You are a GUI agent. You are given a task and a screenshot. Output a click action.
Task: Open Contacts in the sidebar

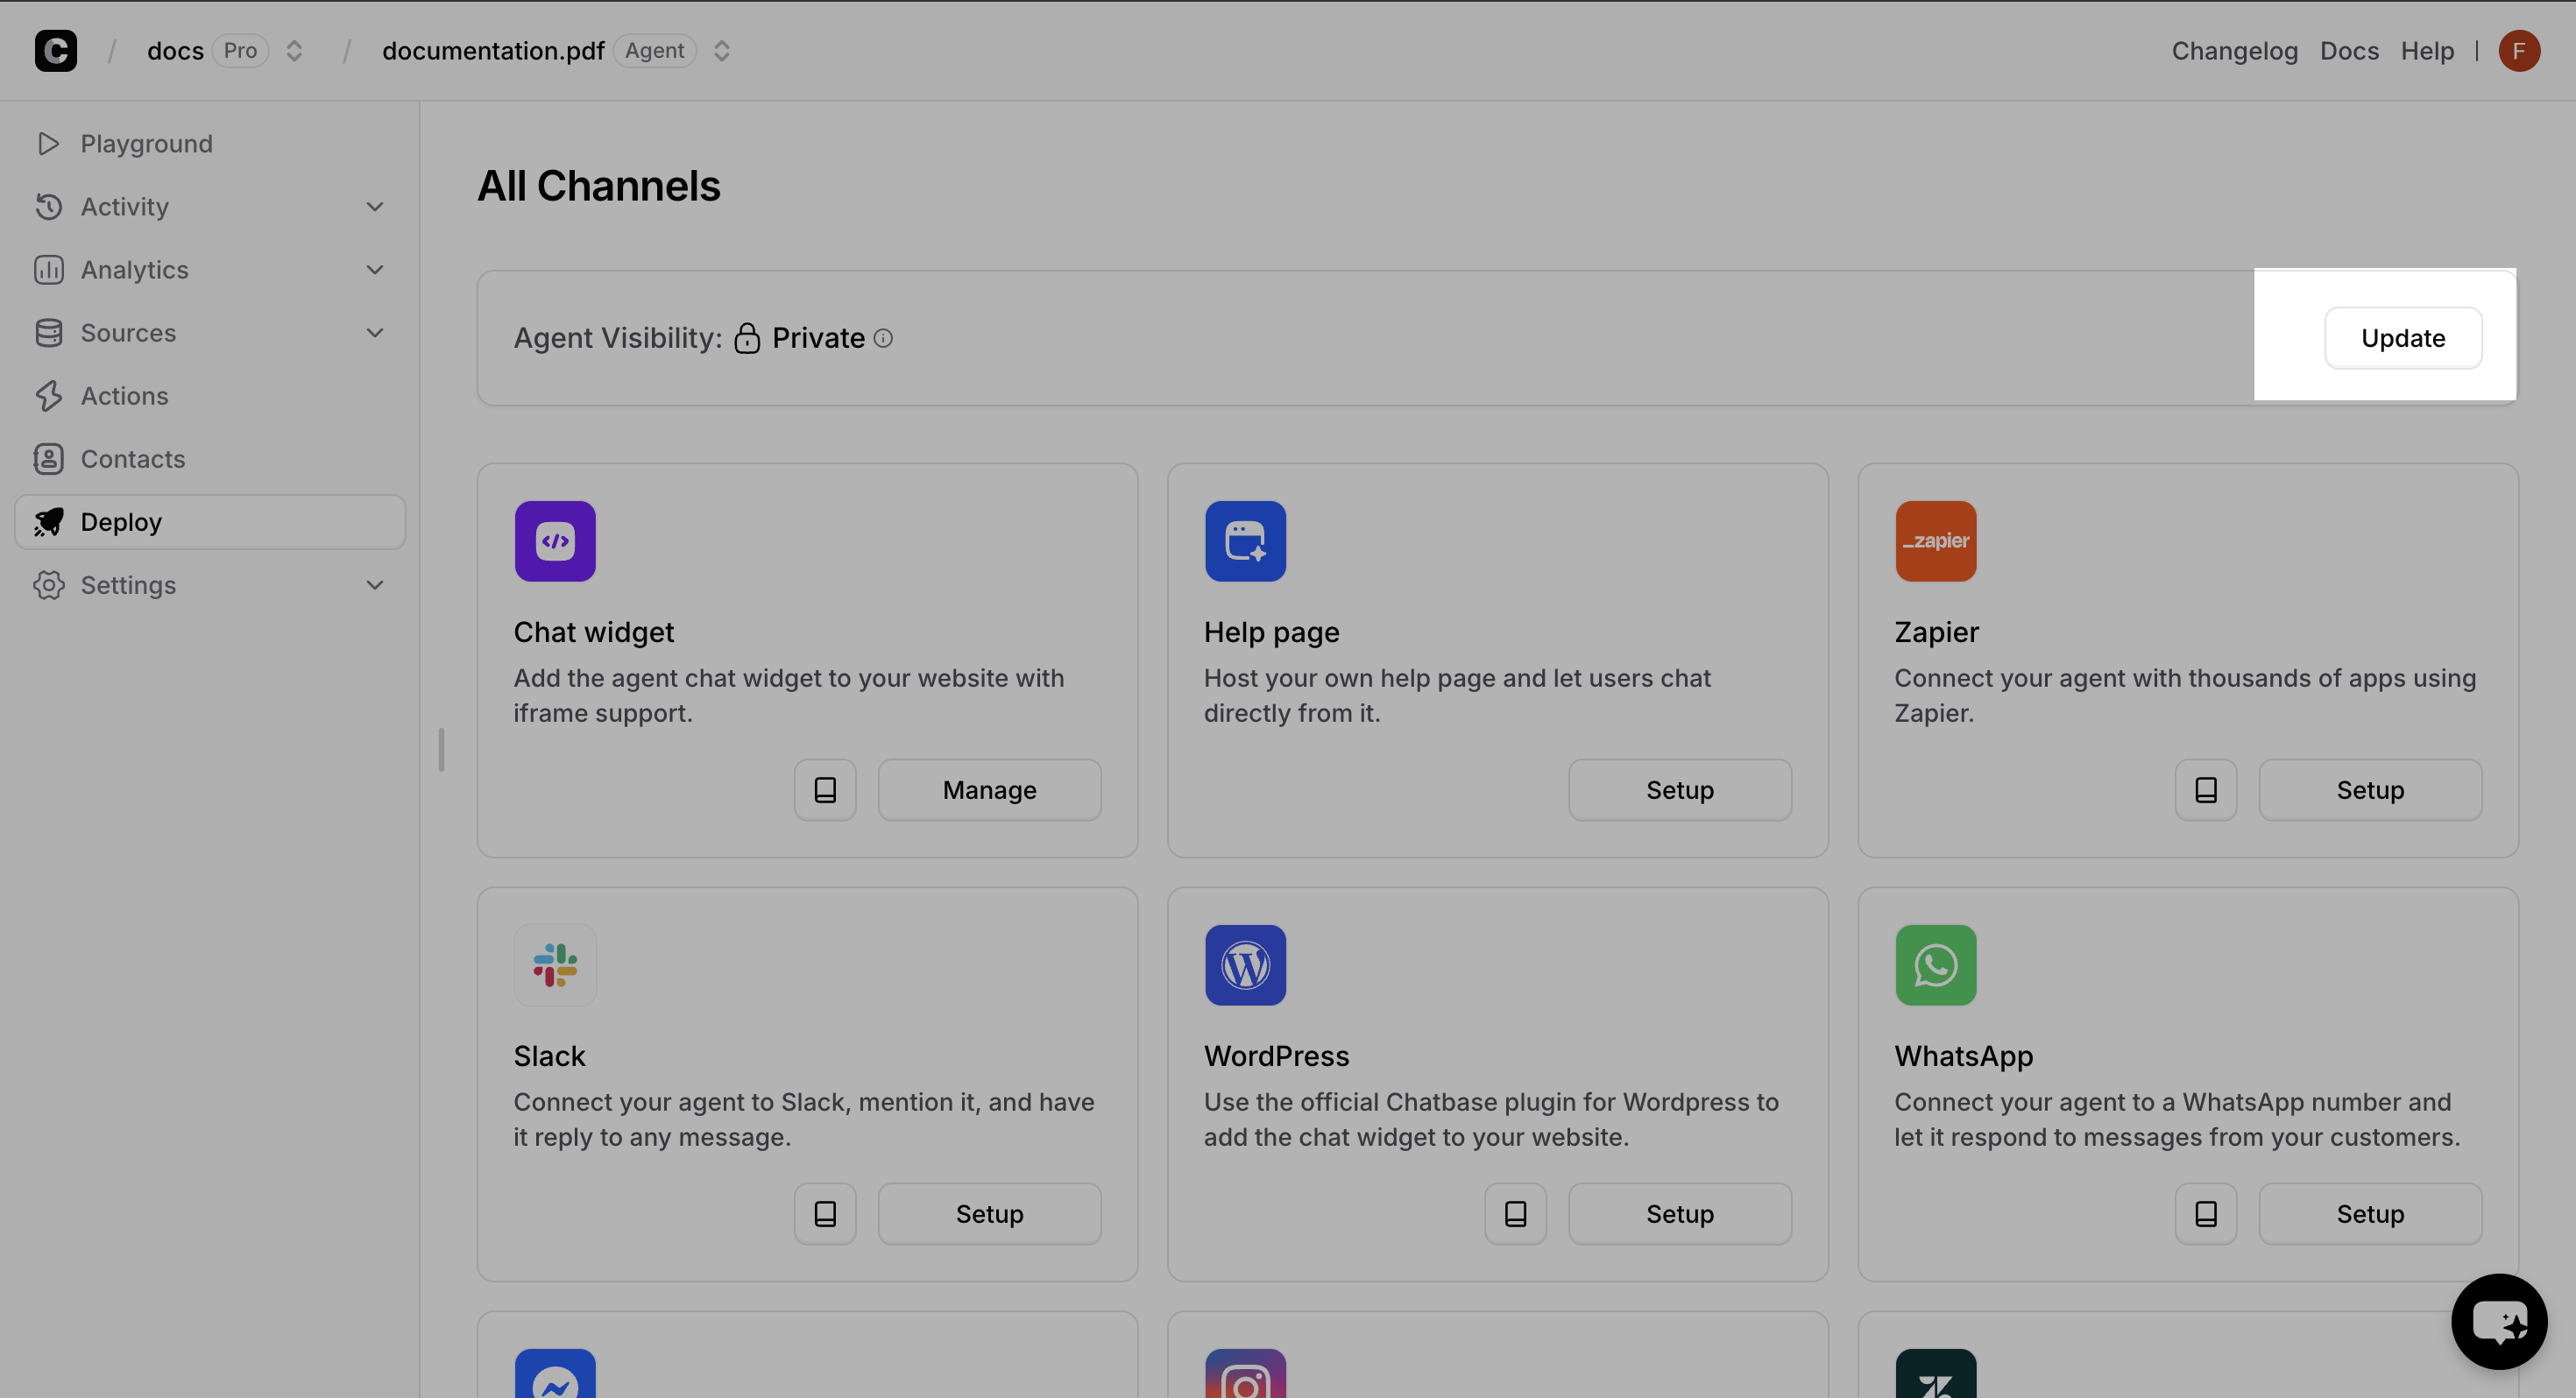[132, 459]
